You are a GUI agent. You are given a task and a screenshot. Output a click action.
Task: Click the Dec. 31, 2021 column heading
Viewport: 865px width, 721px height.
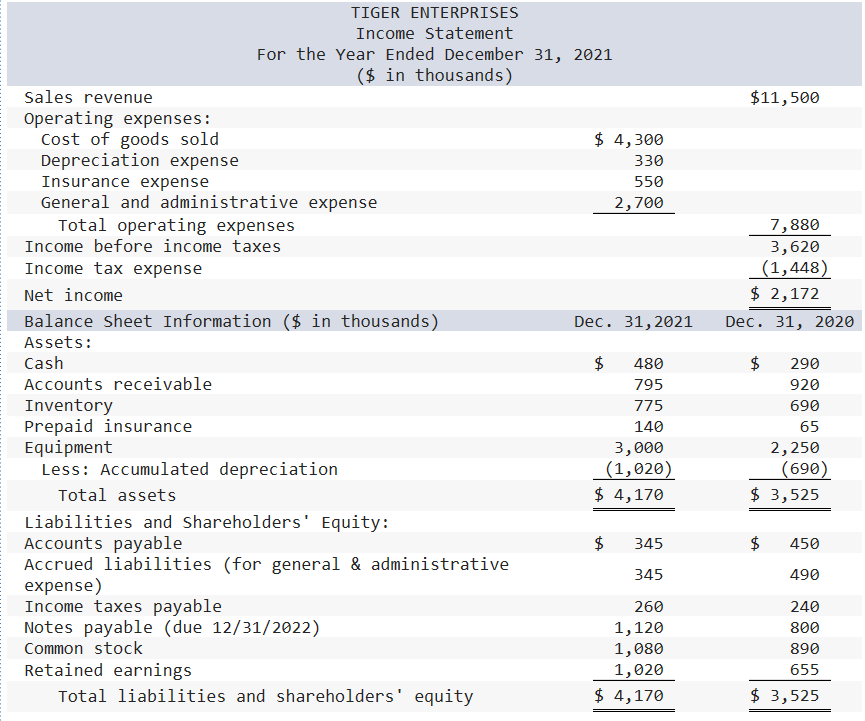tap(632, 320)
